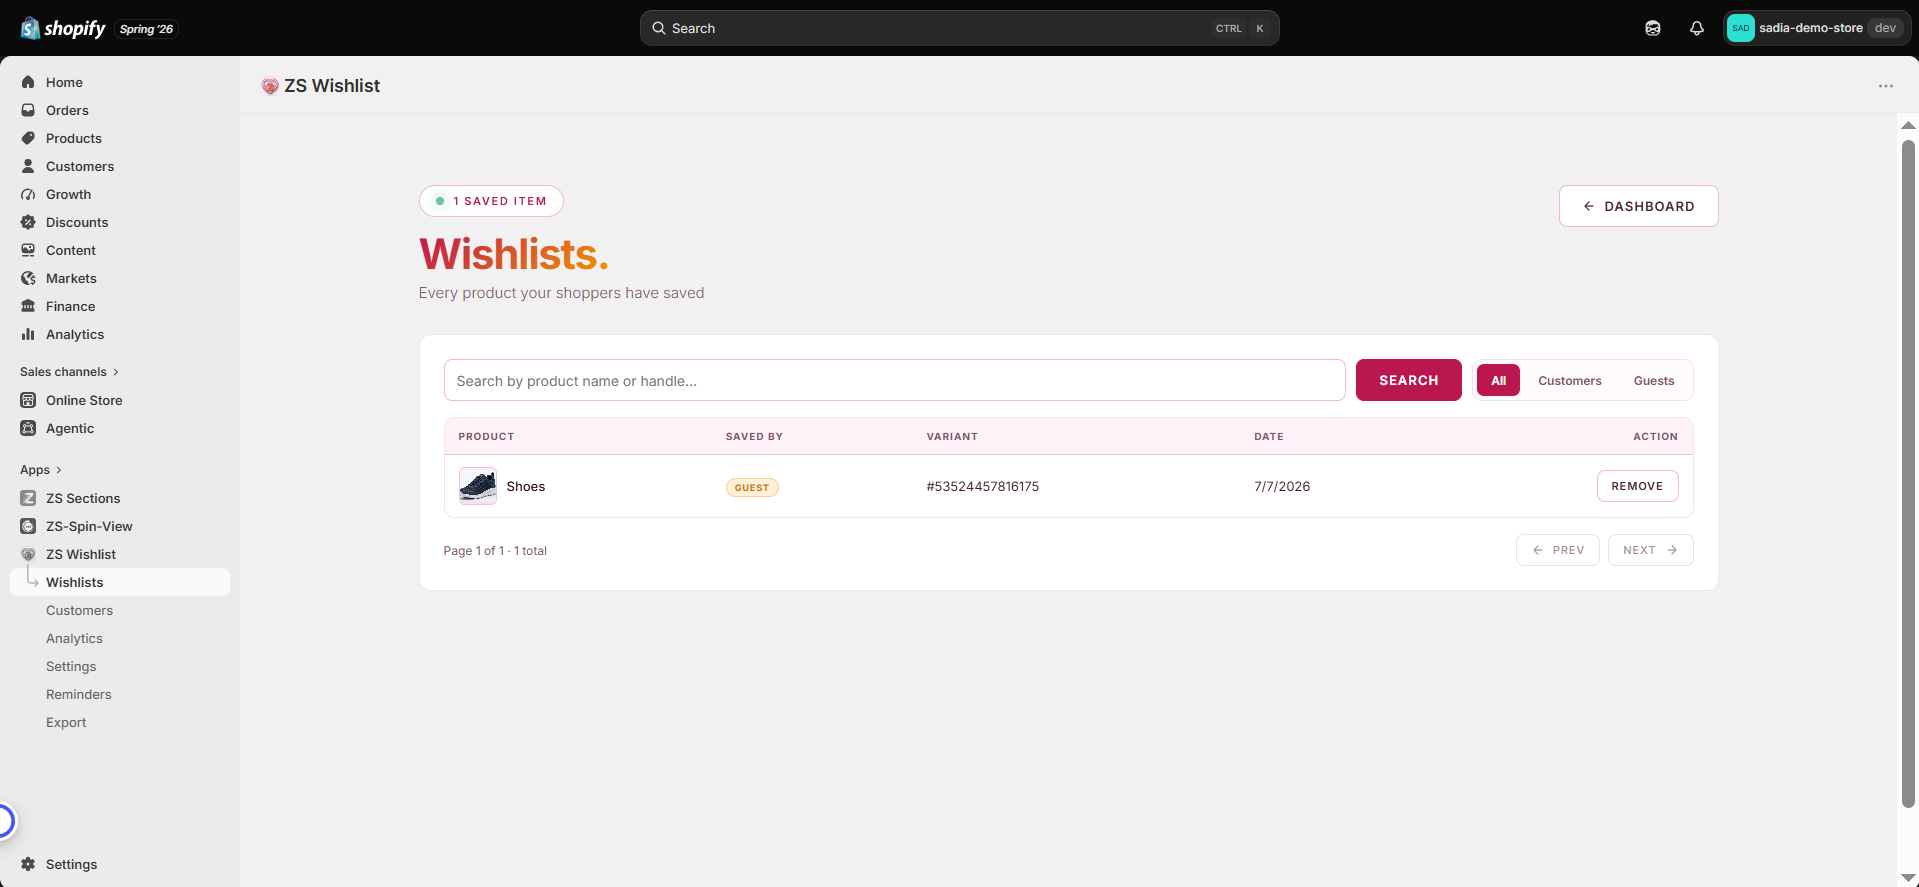Click the Products tag icon
The image size is (1919, 887).
pyautogui.click(x=28, y=138)
